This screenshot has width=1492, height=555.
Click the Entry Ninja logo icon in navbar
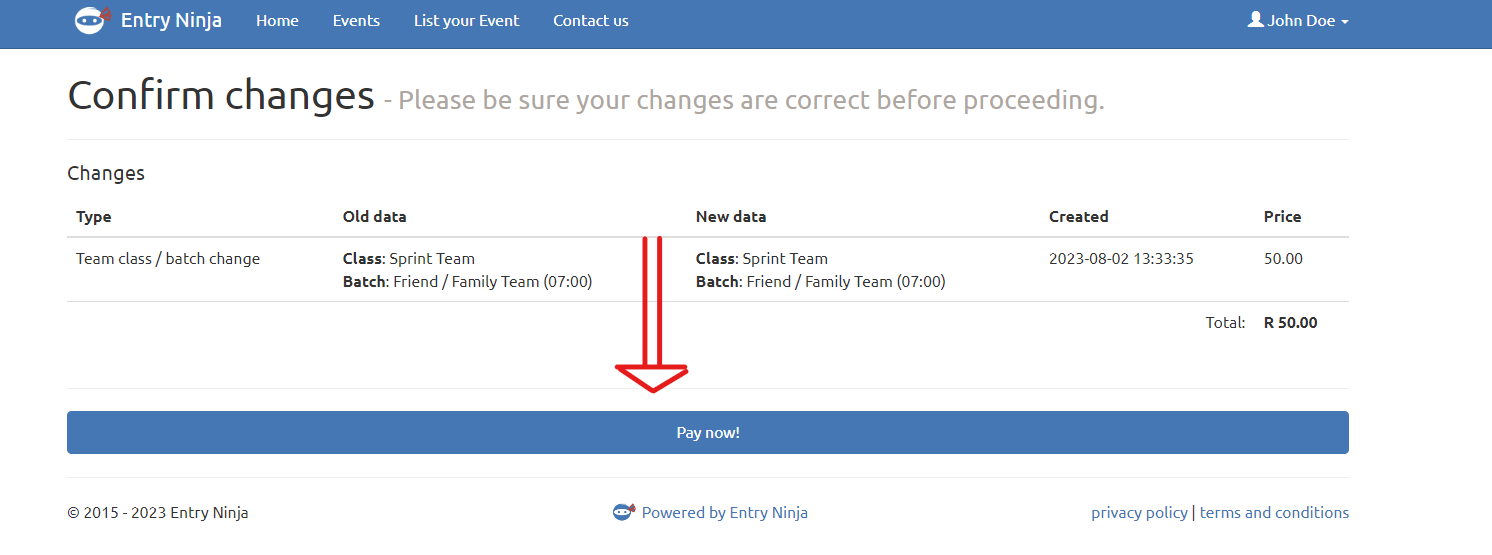(92, 20)
